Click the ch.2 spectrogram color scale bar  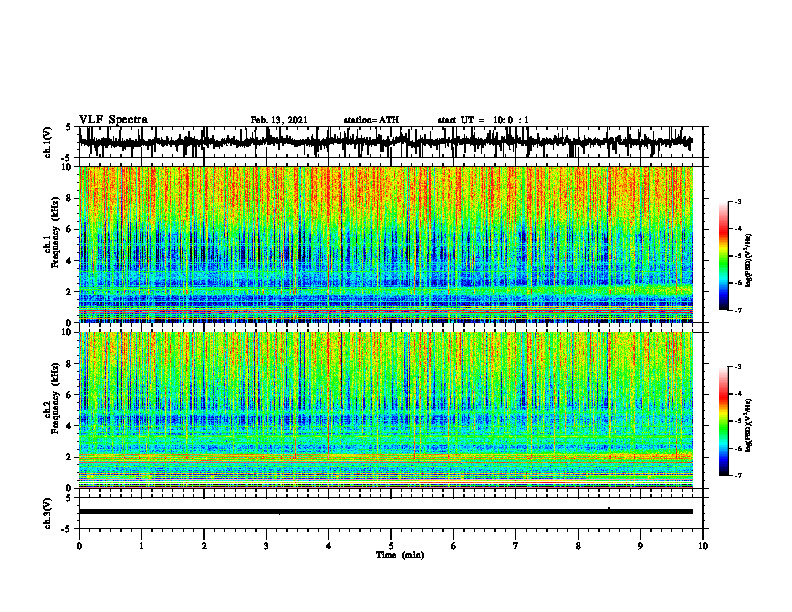724,421
